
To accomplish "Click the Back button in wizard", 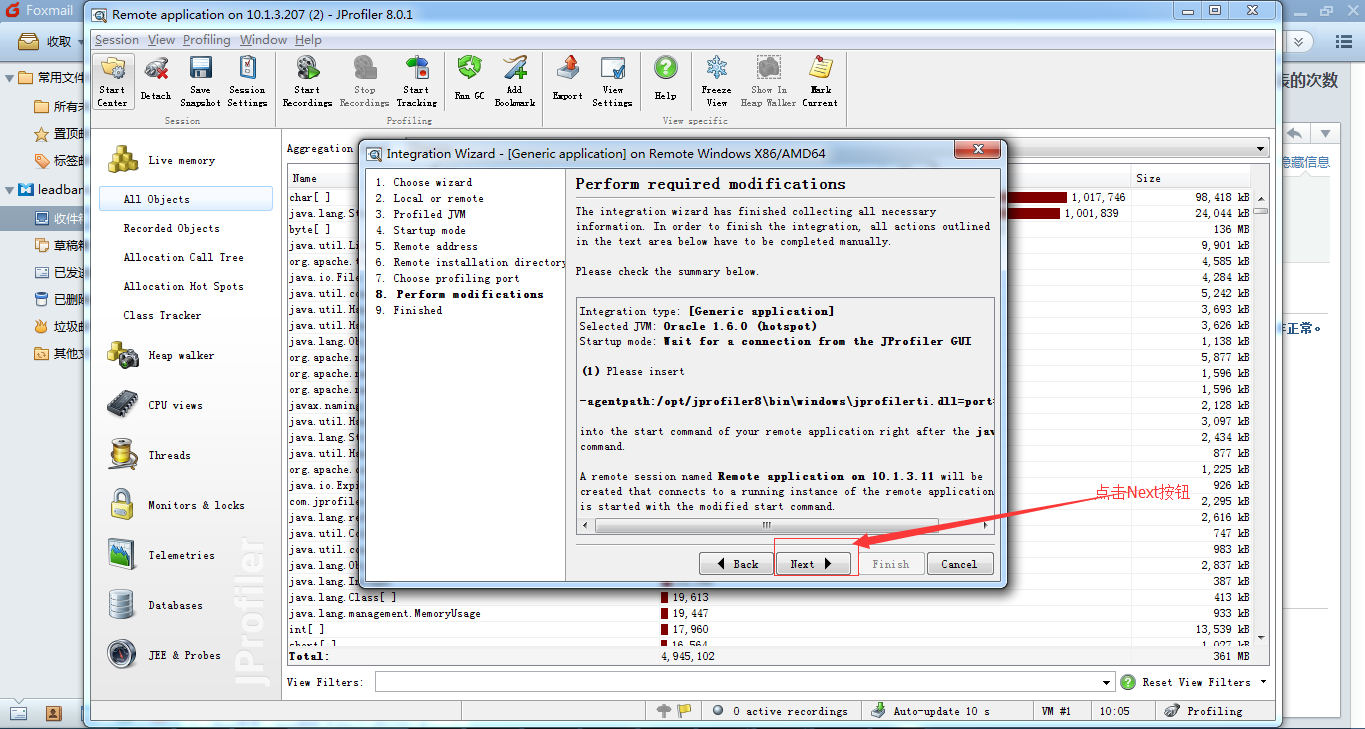I will coord(736,564).
